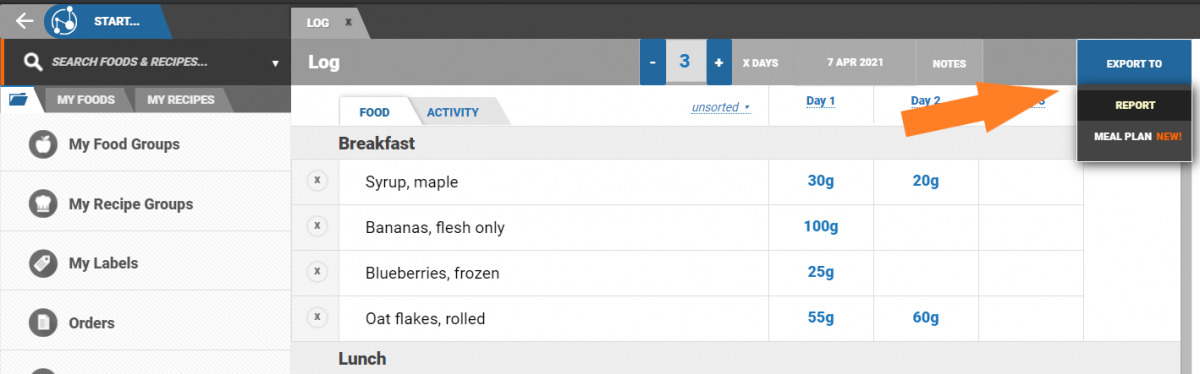Viewport: 1200px width, 374px height.
Task: Remove Syrup, maple from log
Action: pos(316,181)
